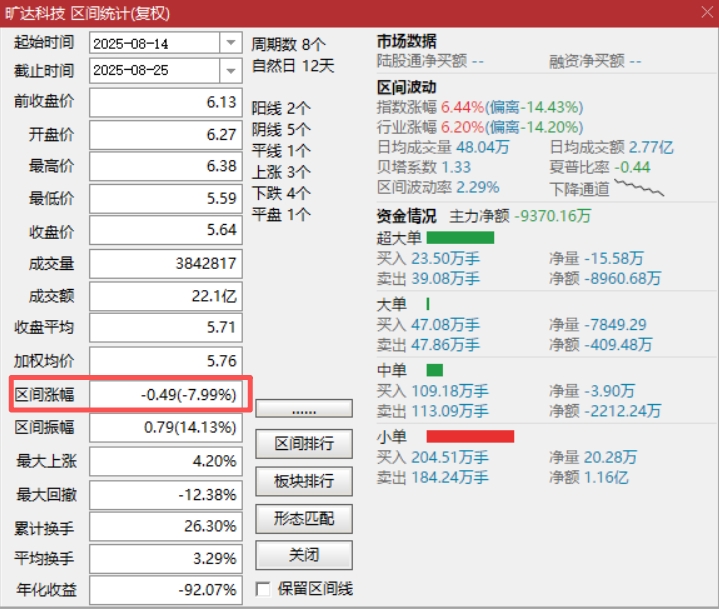Toggle the 保留区间线 checkbox

pos(263,589)
